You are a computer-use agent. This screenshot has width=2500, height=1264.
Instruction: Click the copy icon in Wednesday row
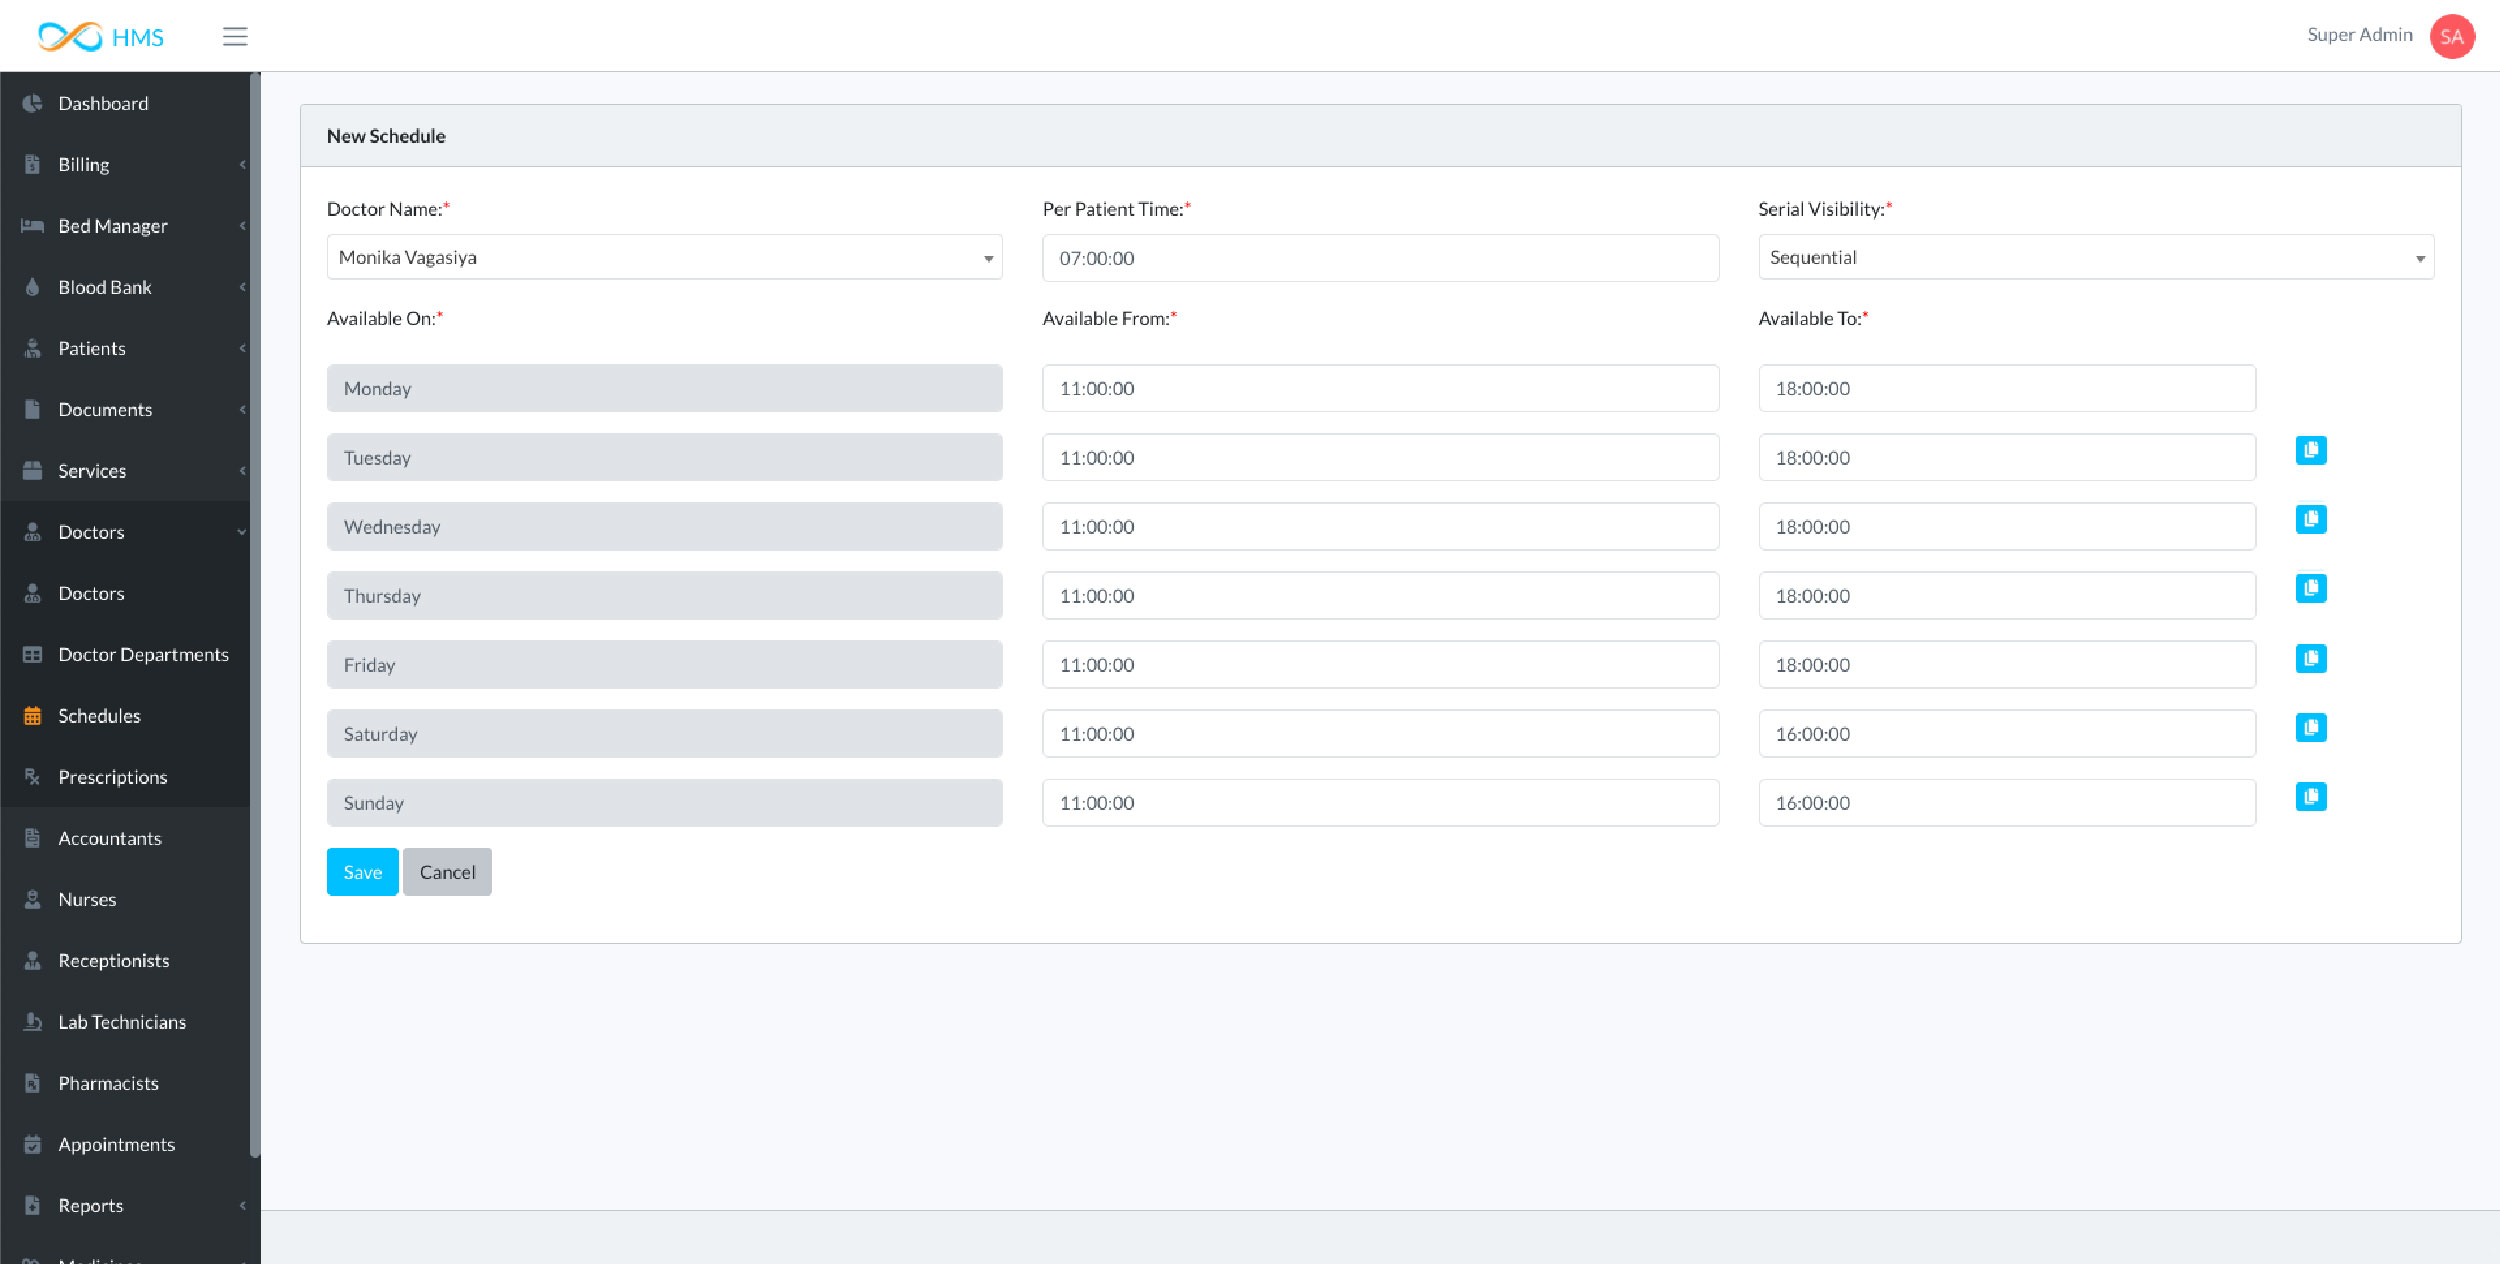[x=2310, y=520]
